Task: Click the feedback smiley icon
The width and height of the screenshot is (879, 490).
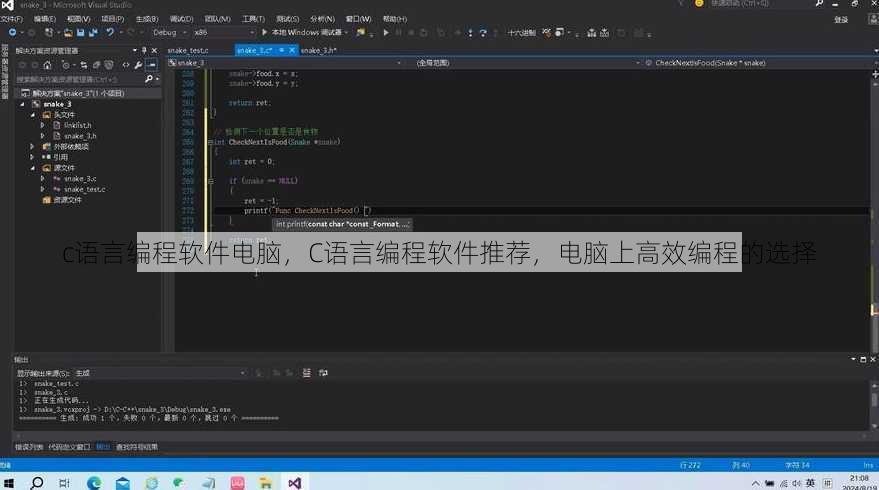Action: pos(699,3)
